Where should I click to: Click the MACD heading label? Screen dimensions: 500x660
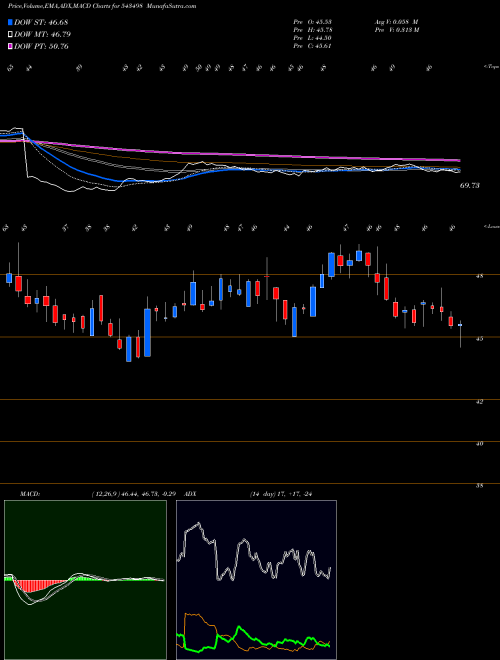(29, 494)
